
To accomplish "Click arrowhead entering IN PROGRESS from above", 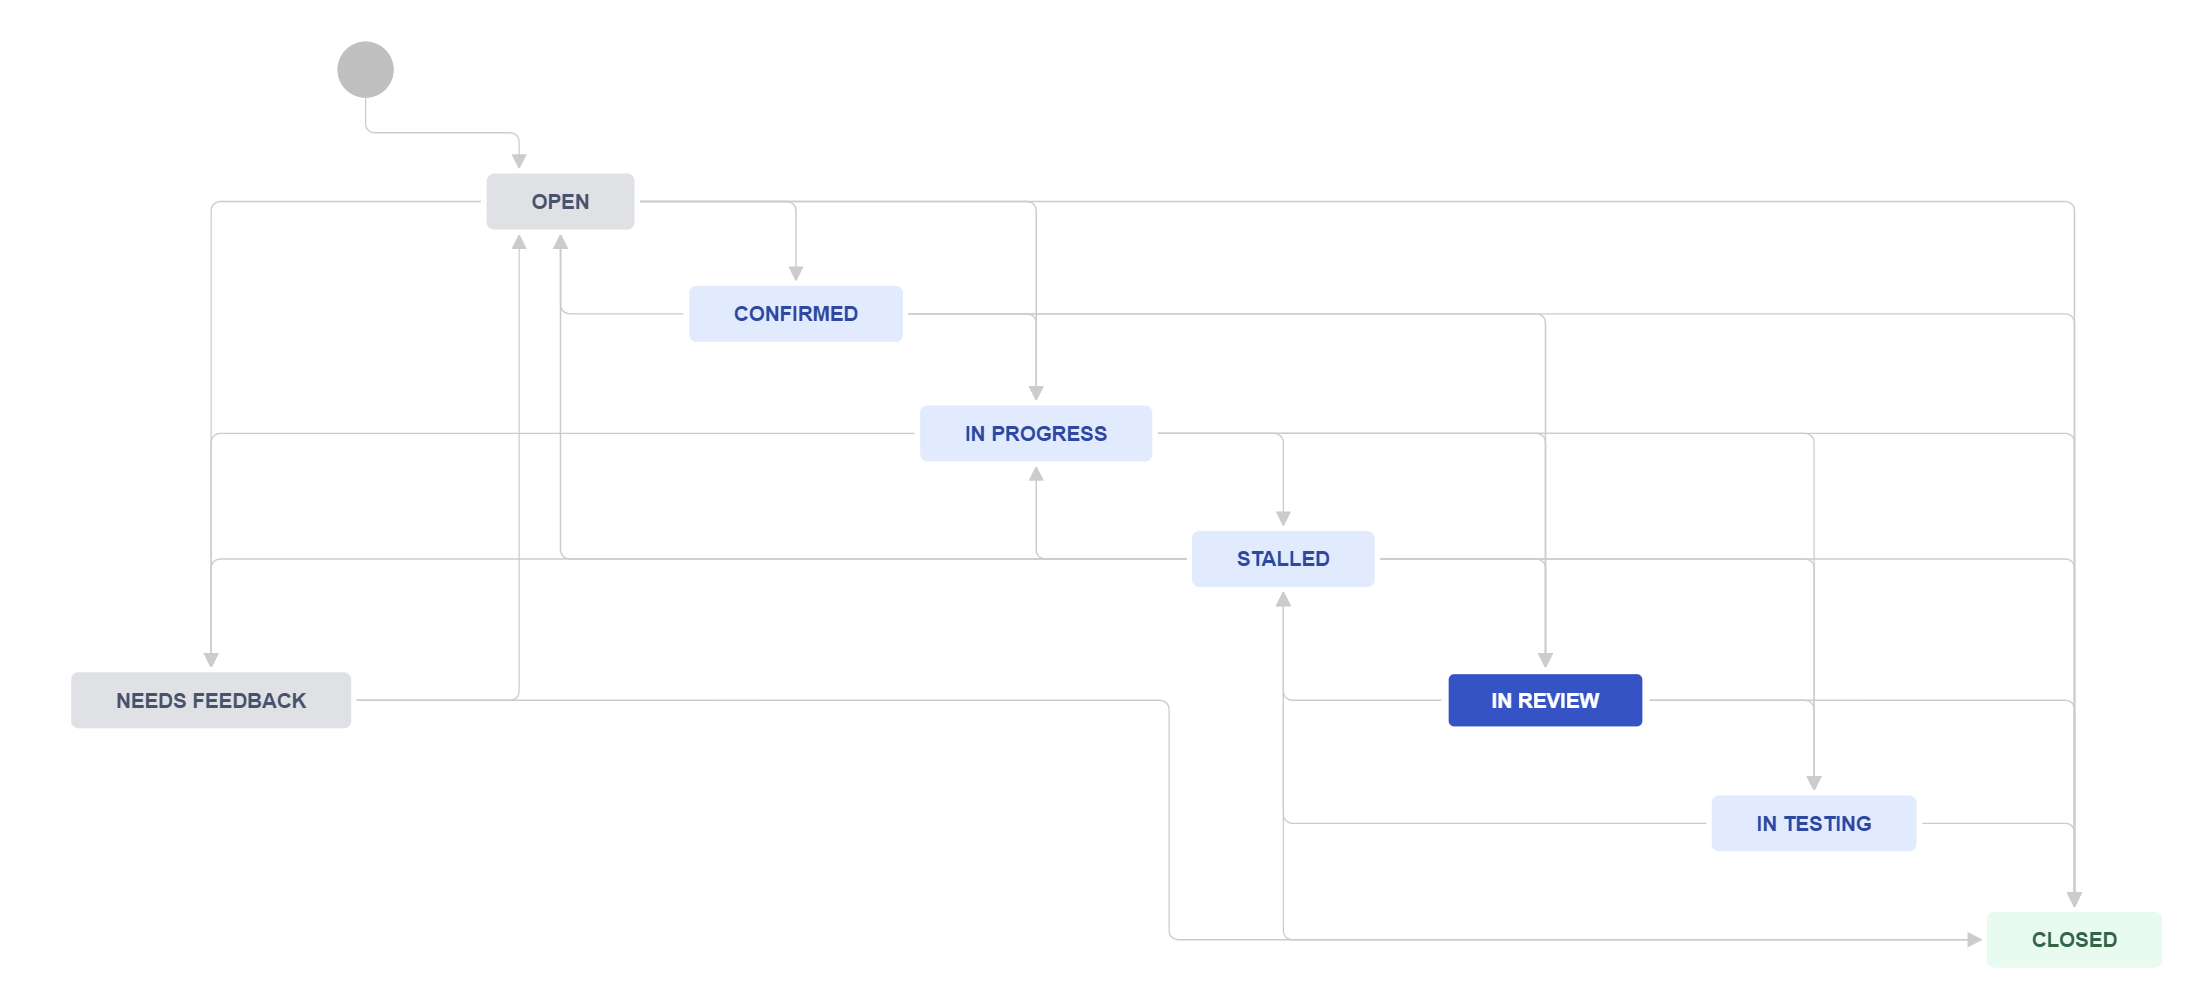I will click(x=1036, y=393).
